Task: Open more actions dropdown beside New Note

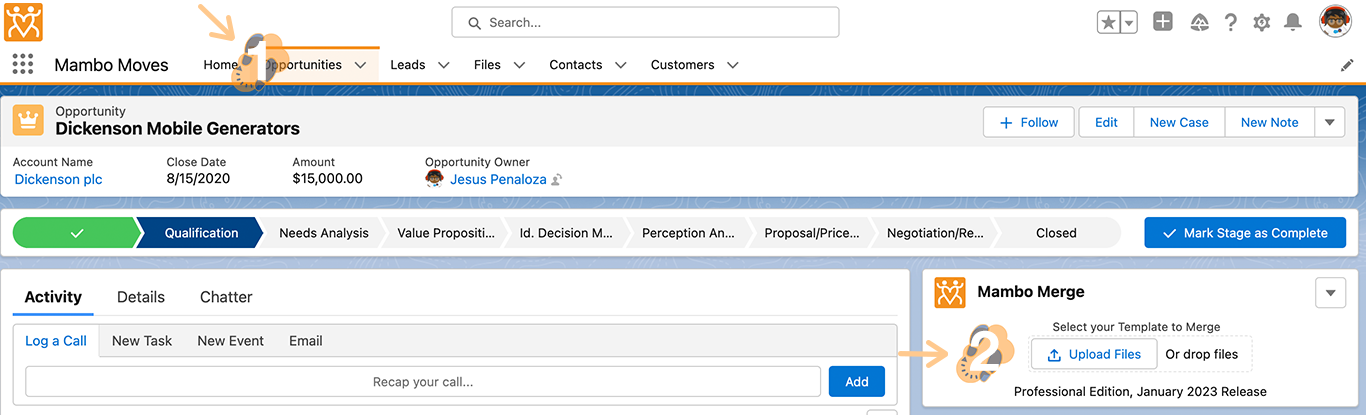Action: [x=1329, y=122]
